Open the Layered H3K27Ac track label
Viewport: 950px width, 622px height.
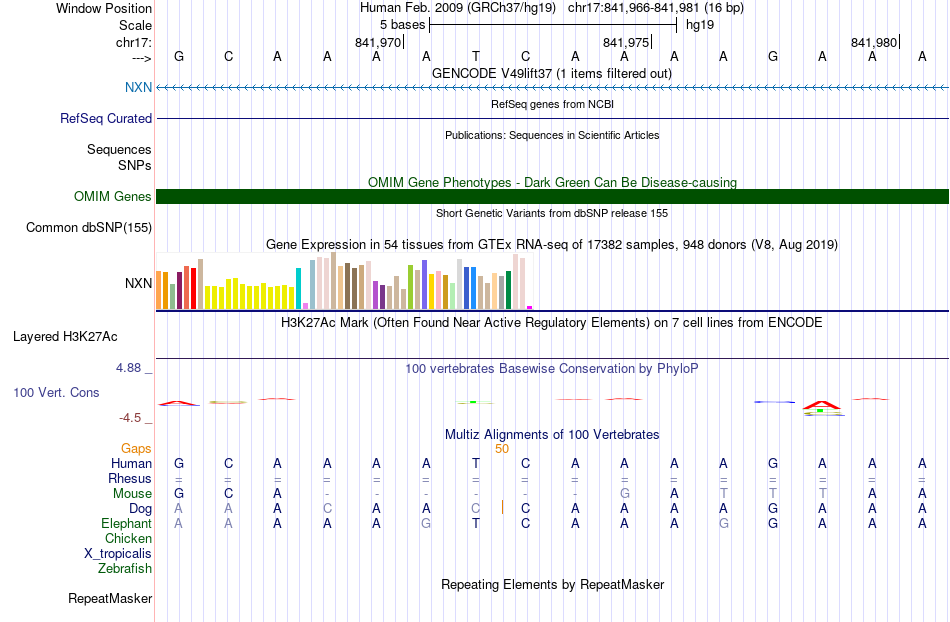point(65,337)
